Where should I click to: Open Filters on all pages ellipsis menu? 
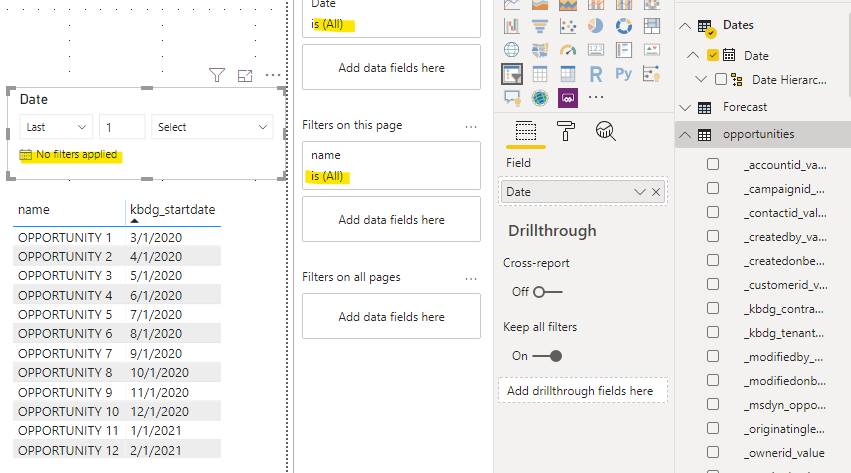[x=471, y=278]
